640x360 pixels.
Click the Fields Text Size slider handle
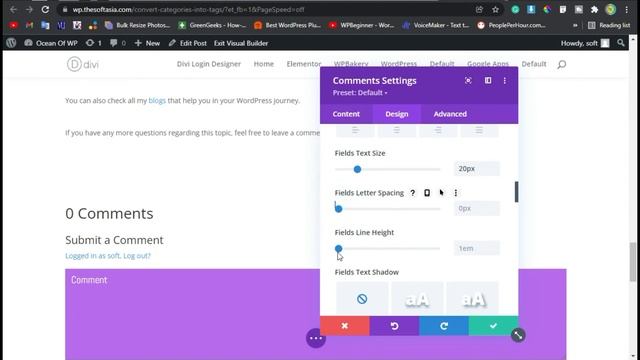(x=358, y=169)
